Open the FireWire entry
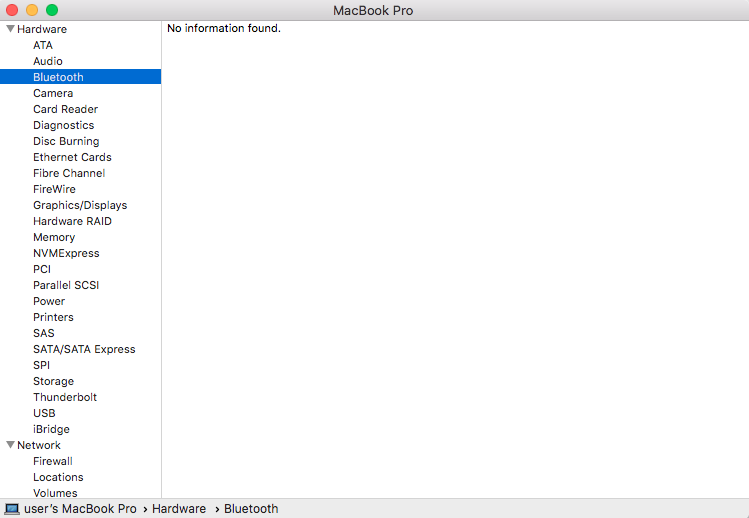749x518 pixels. coord(54,189)
